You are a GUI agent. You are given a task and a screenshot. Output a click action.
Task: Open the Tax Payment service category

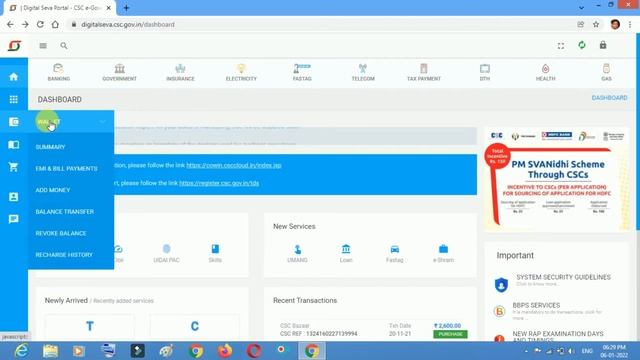[424, 72]
